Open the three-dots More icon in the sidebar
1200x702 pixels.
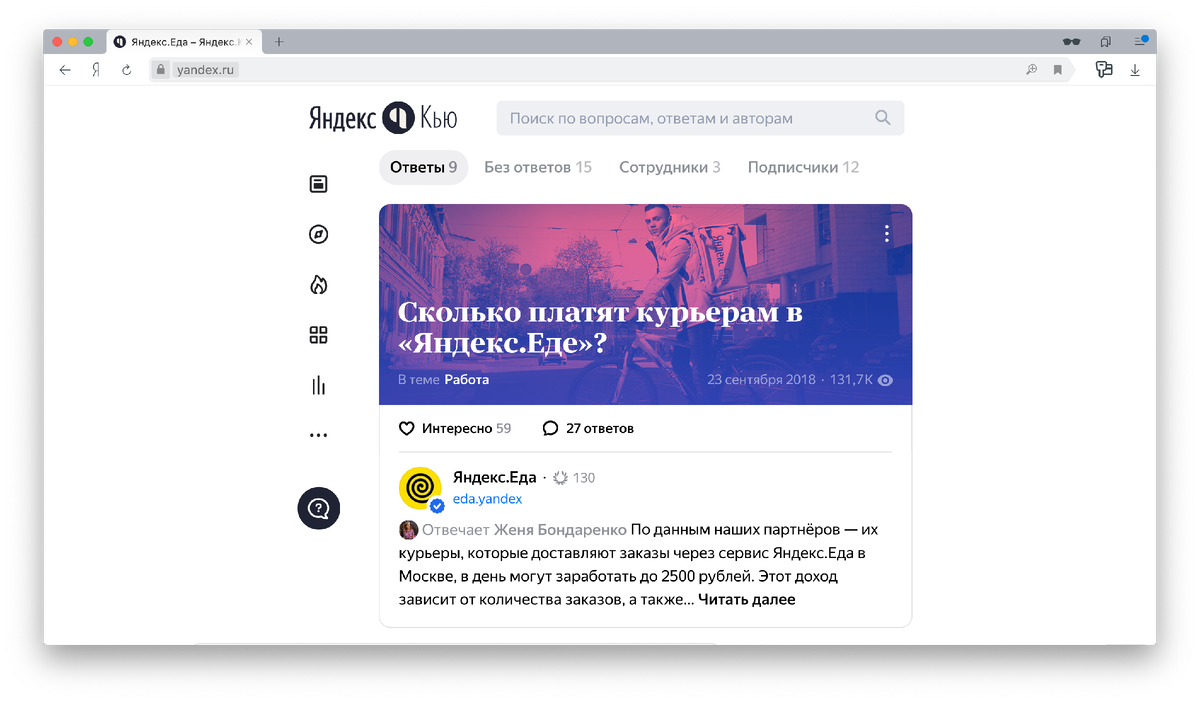pos(319,436)
